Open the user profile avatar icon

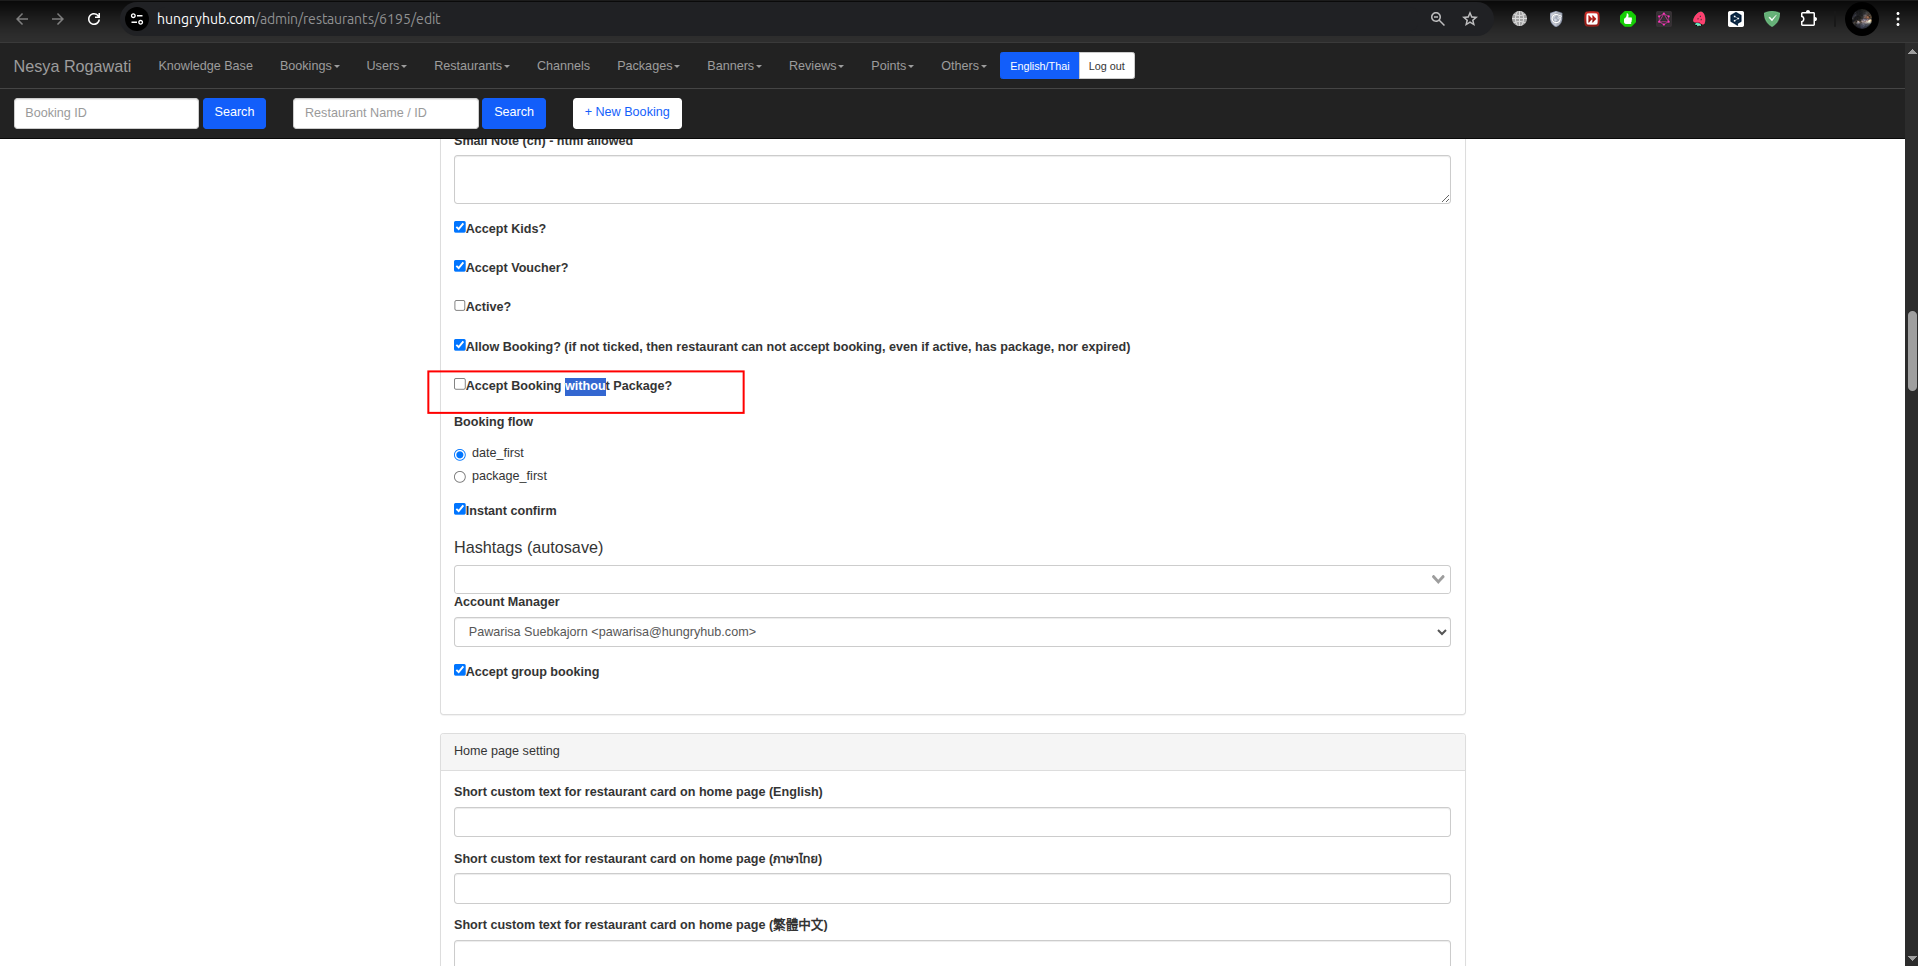(1861, 19)
